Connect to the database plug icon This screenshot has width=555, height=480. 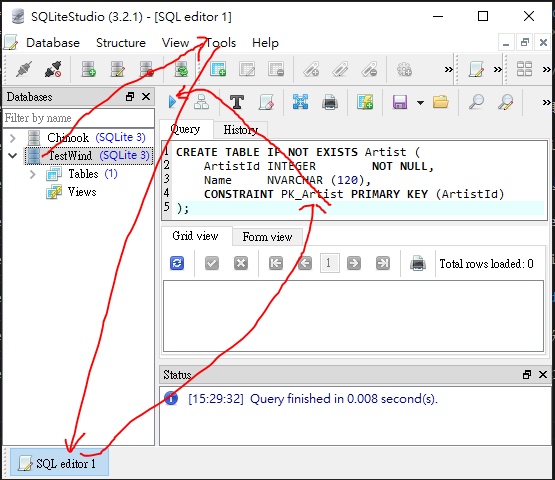pyautogui.click(x=24, y=69)
